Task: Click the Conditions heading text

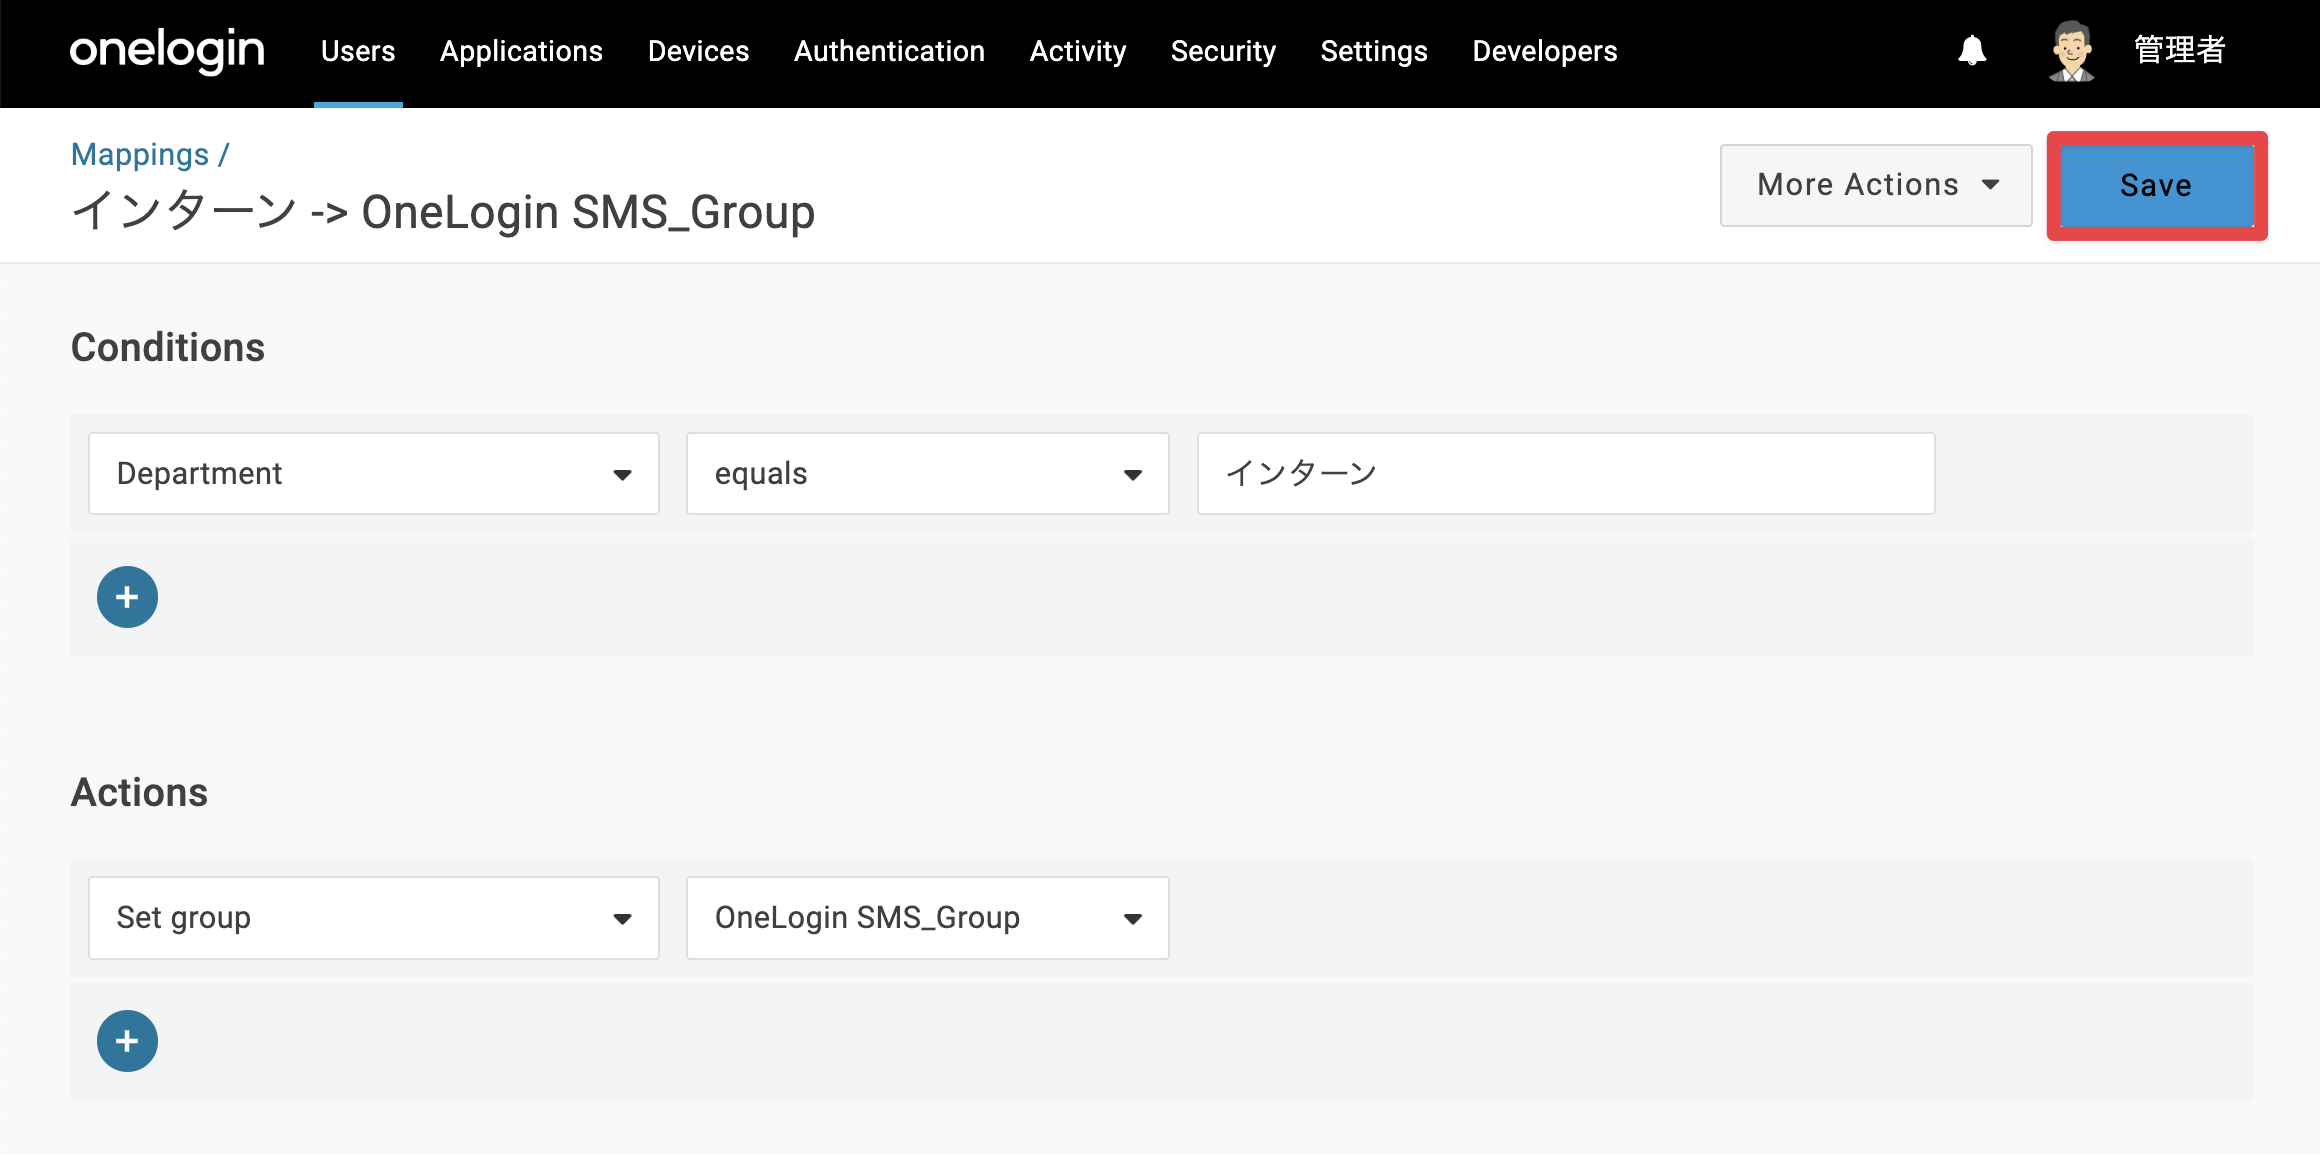Action: (168, 347)
